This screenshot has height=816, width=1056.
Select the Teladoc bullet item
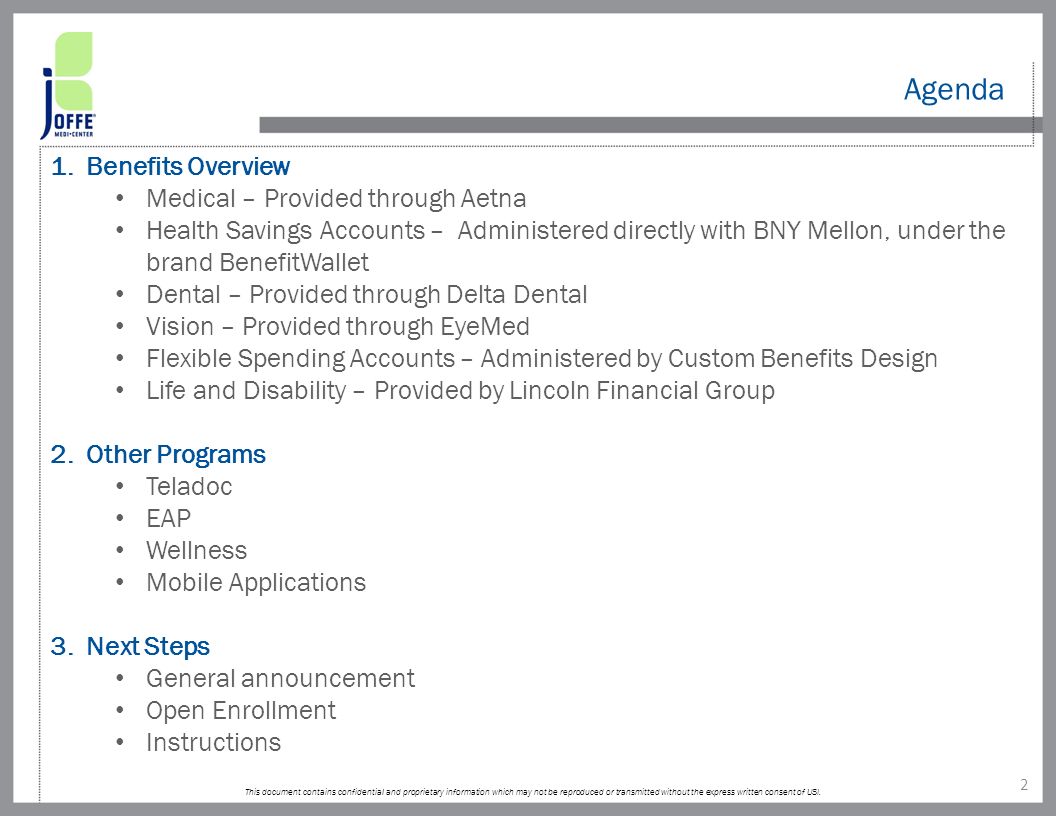click(189, 486)
